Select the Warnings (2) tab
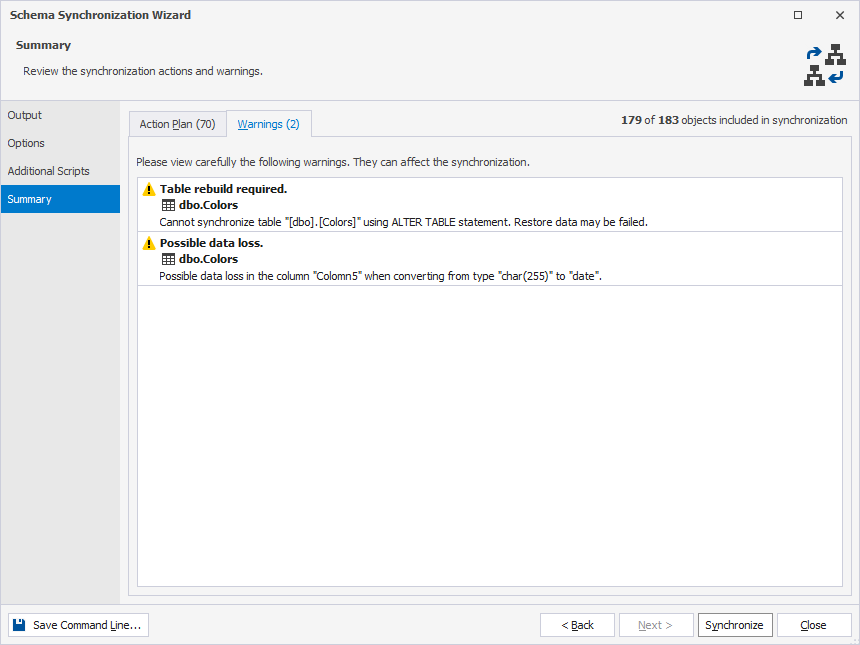Viewport: 860px width, 645px height. point(268,124)
